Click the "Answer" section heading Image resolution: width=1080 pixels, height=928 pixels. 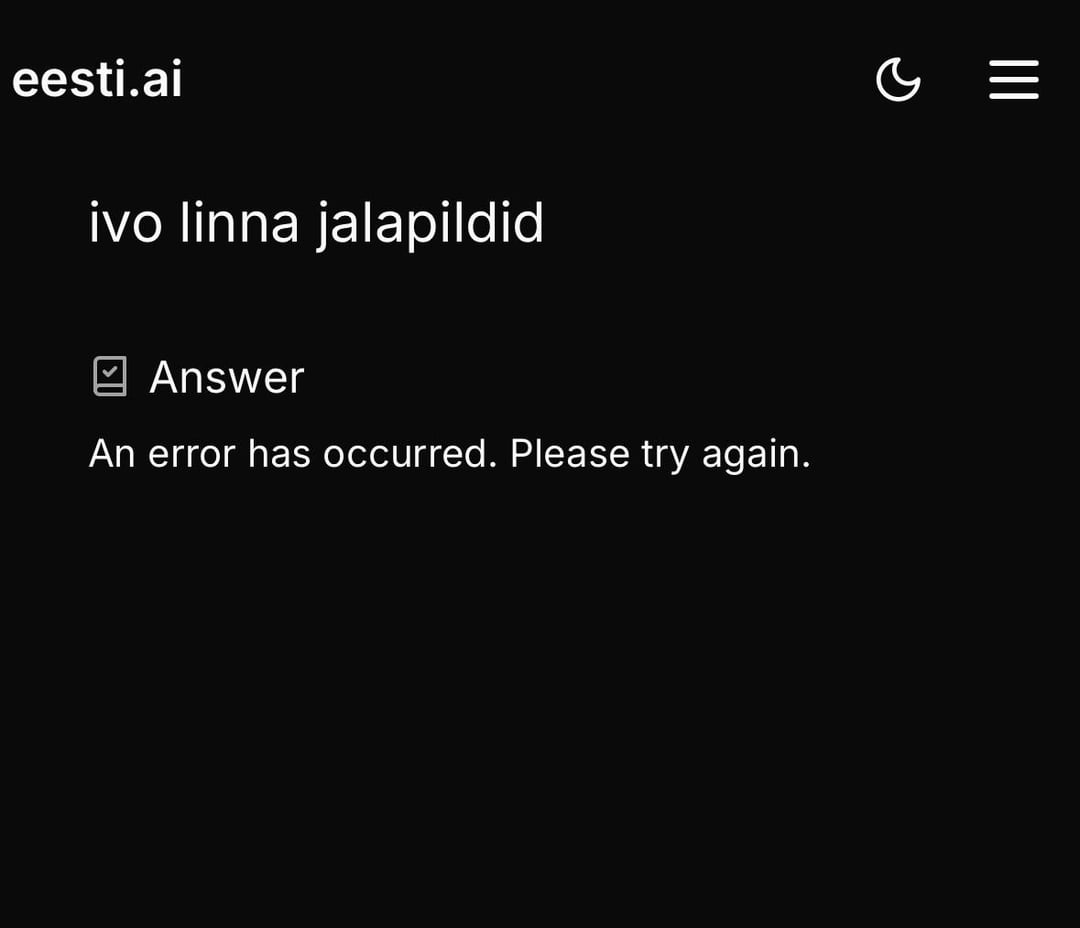tap(226, 377)
